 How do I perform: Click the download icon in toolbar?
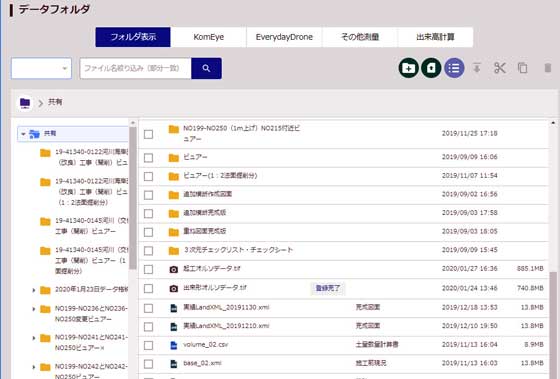click(477, 68)
